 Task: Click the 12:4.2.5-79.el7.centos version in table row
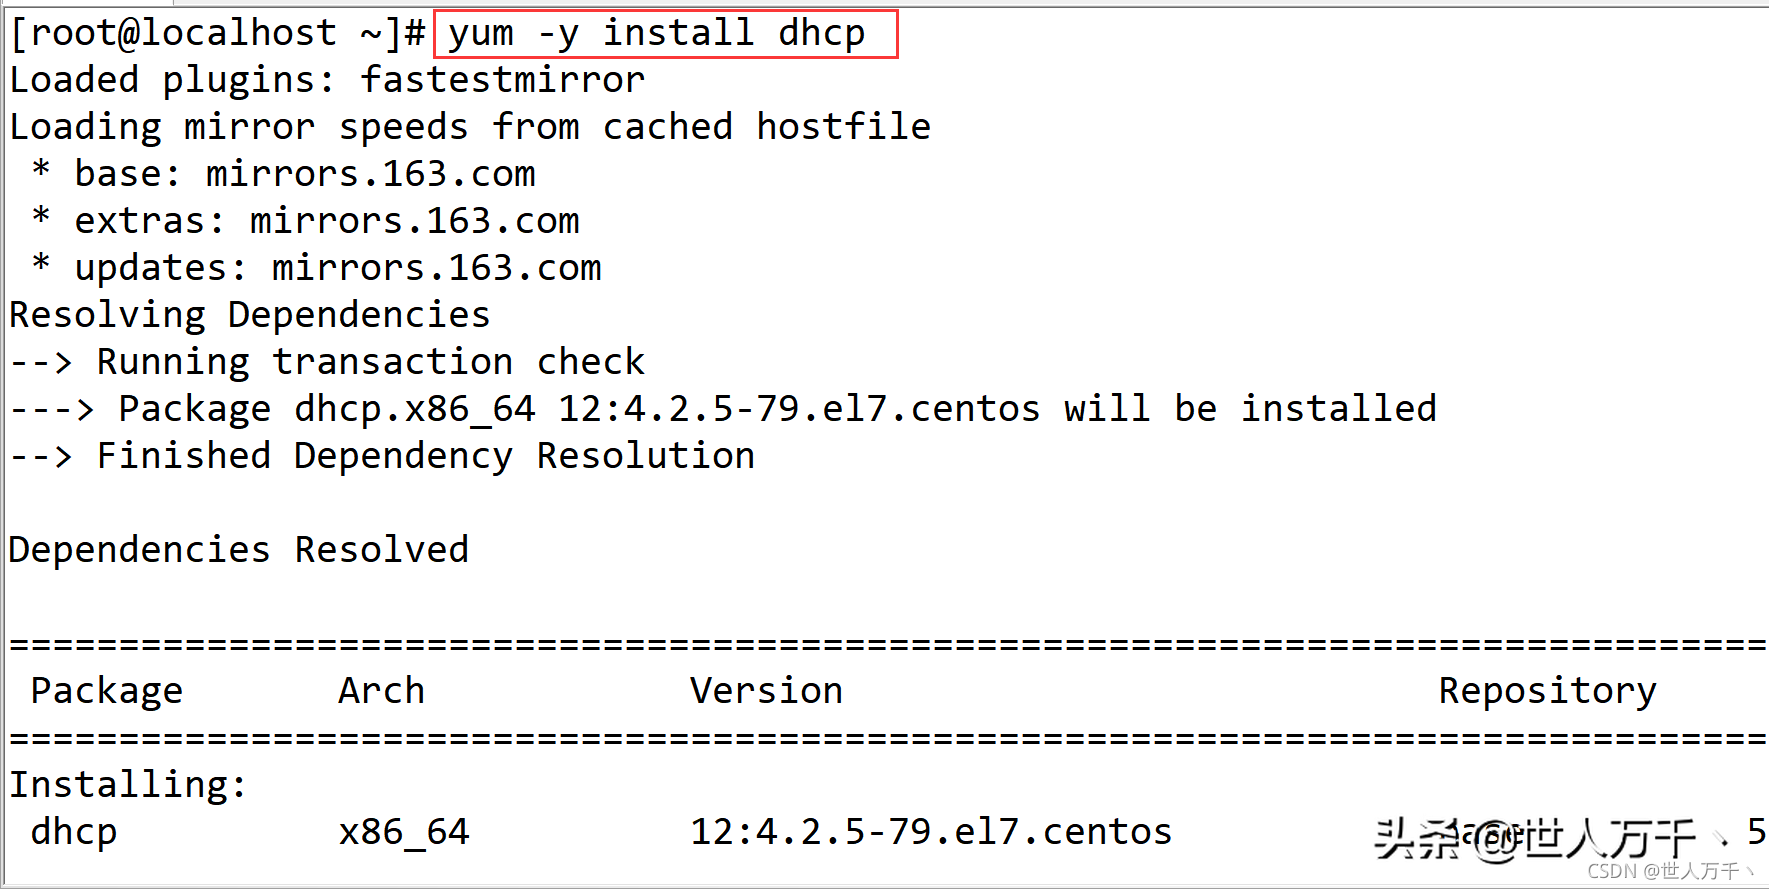[x=931, y=832]
